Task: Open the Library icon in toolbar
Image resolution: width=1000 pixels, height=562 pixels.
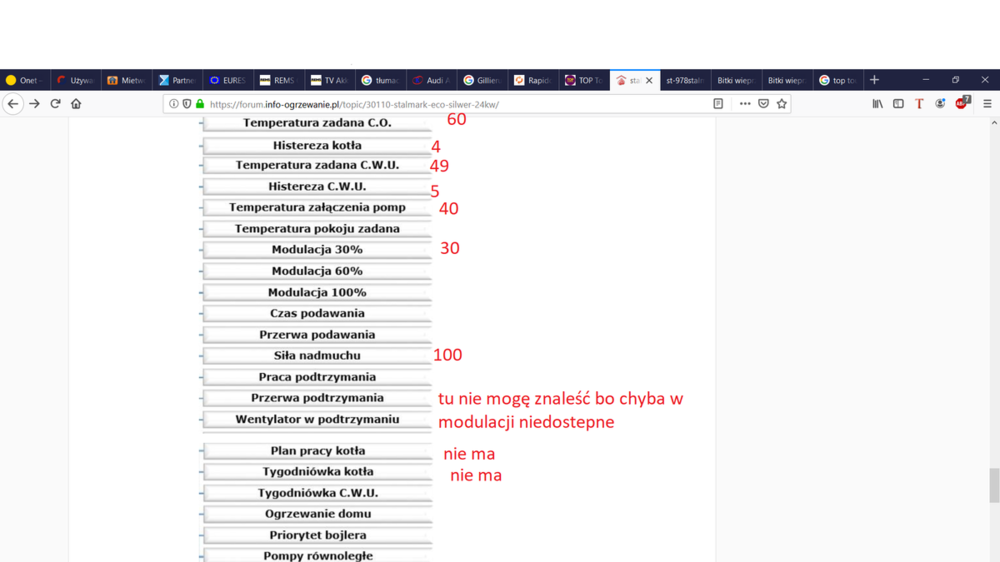Action: pyautogui.click(x=877, y=104)
